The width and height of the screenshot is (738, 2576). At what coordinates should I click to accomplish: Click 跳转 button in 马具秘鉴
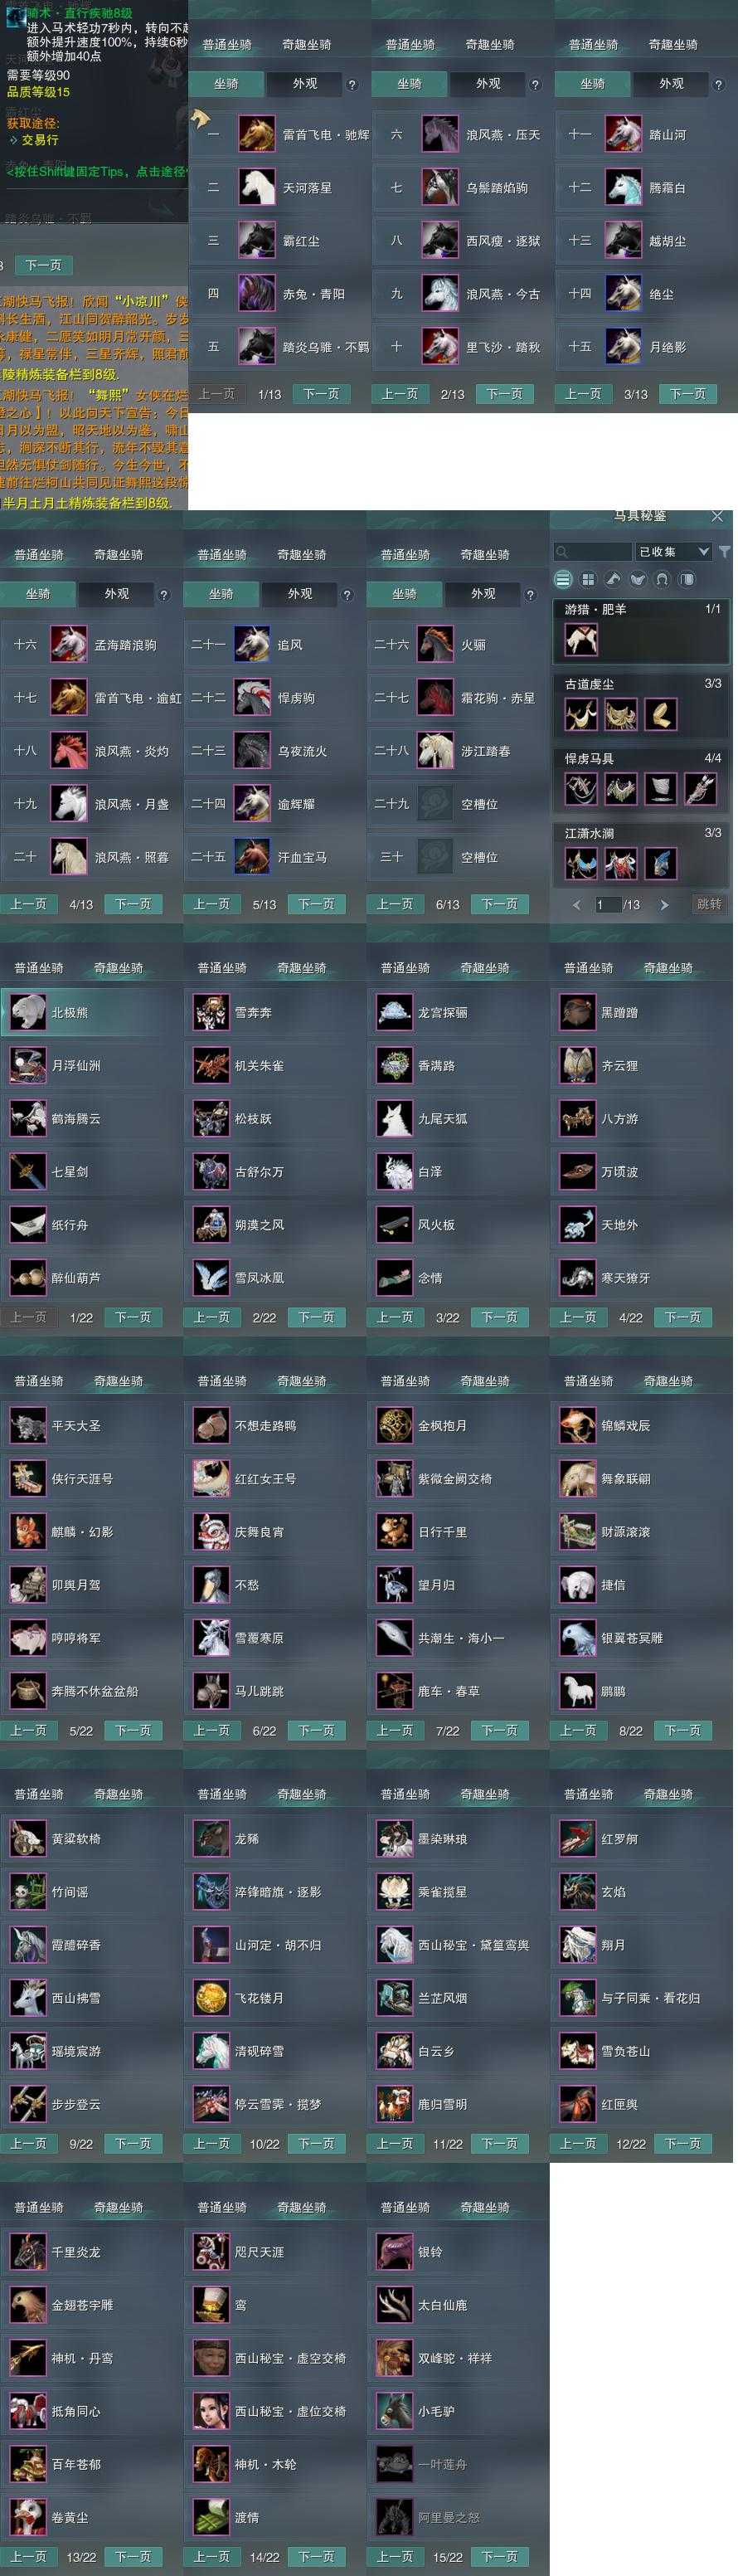709,904
